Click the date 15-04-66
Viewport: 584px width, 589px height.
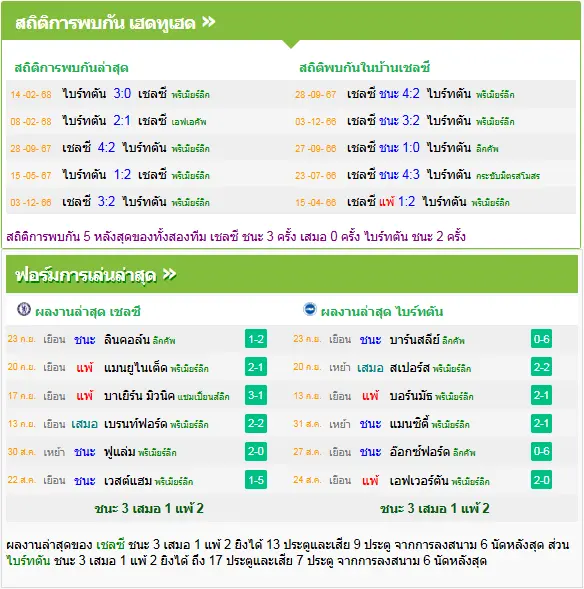[315, 202]
